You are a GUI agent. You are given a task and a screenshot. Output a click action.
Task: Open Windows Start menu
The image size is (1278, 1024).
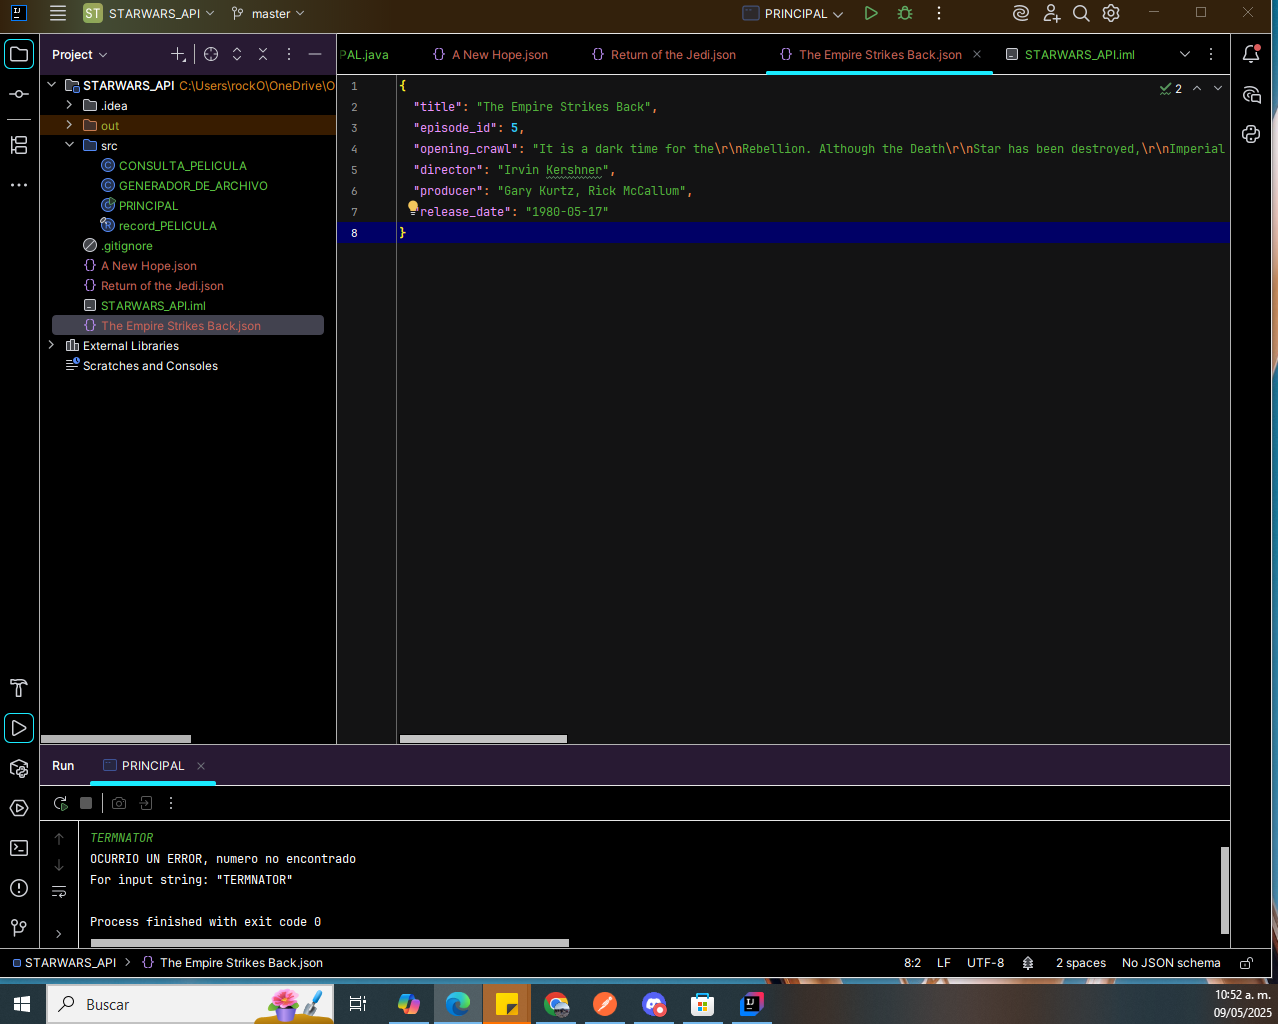pyautogui.click(x=22, y=1004)
